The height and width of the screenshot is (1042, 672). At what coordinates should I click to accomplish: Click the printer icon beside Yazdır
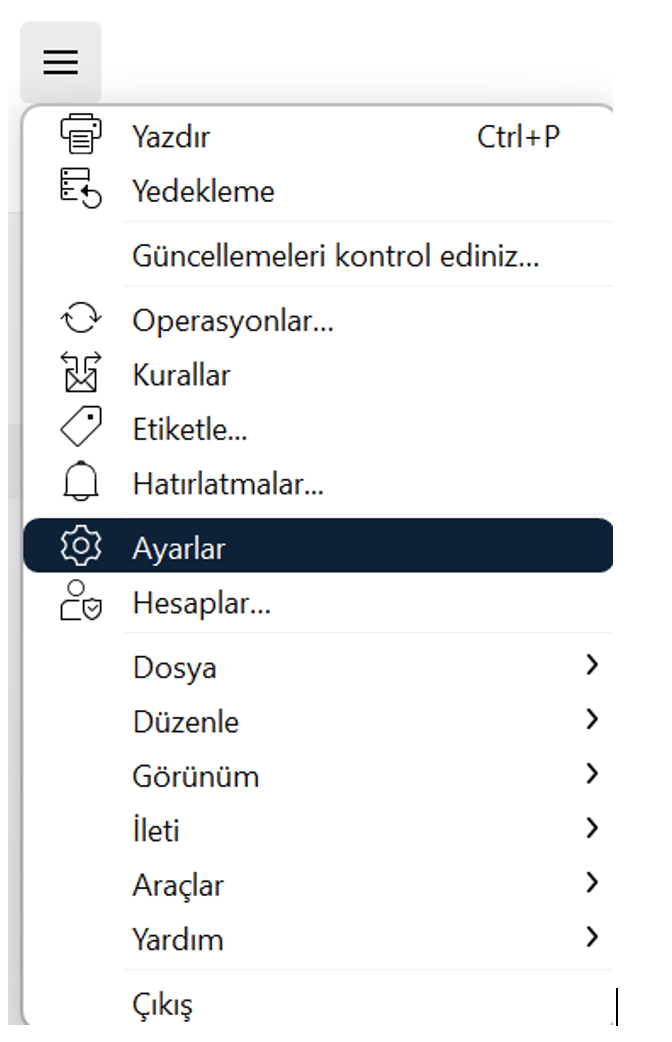(x=81, y=134)
